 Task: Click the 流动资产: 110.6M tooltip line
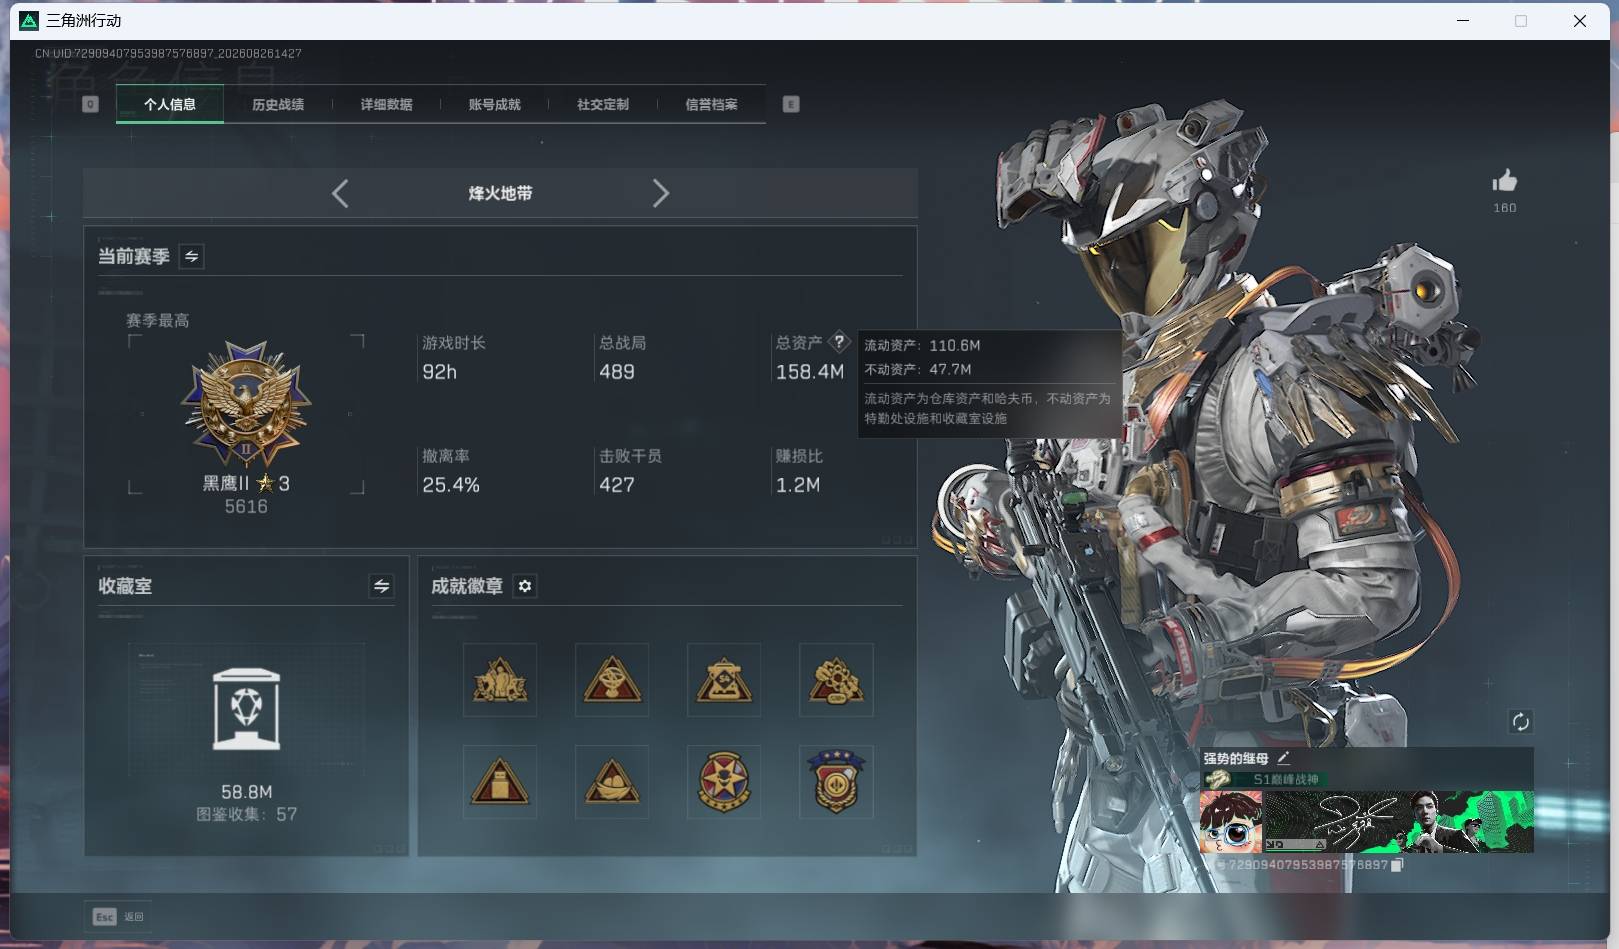pyautogui.click(x=922, y=345)
